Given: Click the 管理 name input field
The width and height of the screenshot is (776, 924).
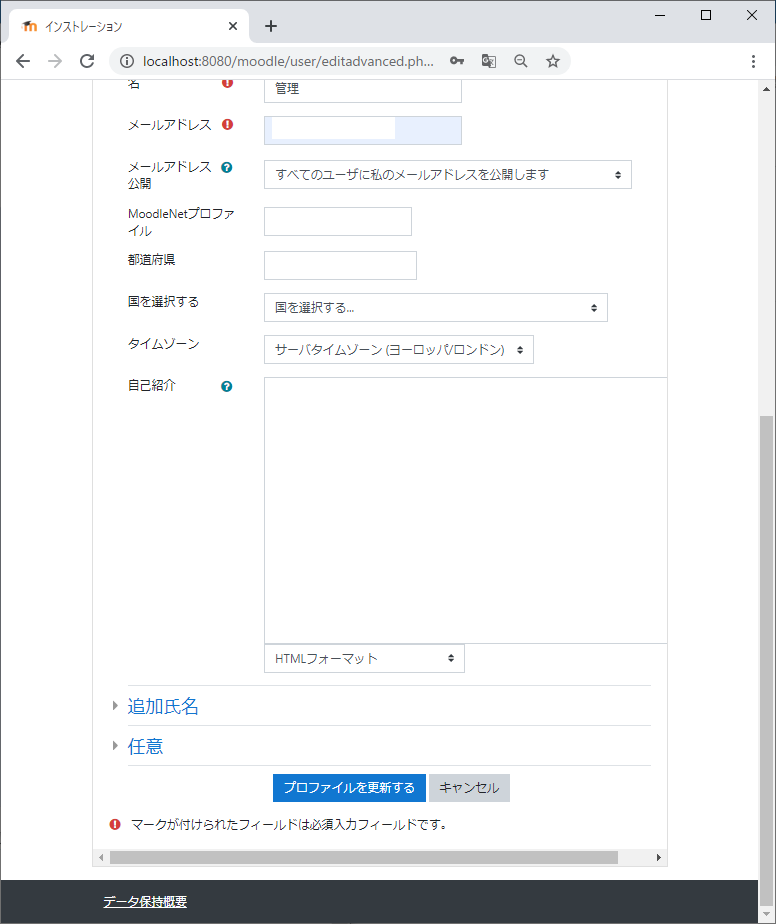Looking at the screenshot, I should pos(362,90).
